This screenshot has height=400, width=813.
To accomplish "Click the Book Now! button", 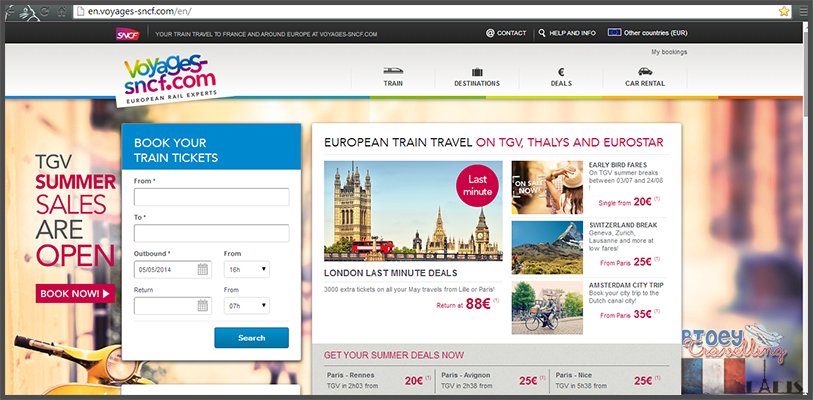I will [x=75, y=294].
